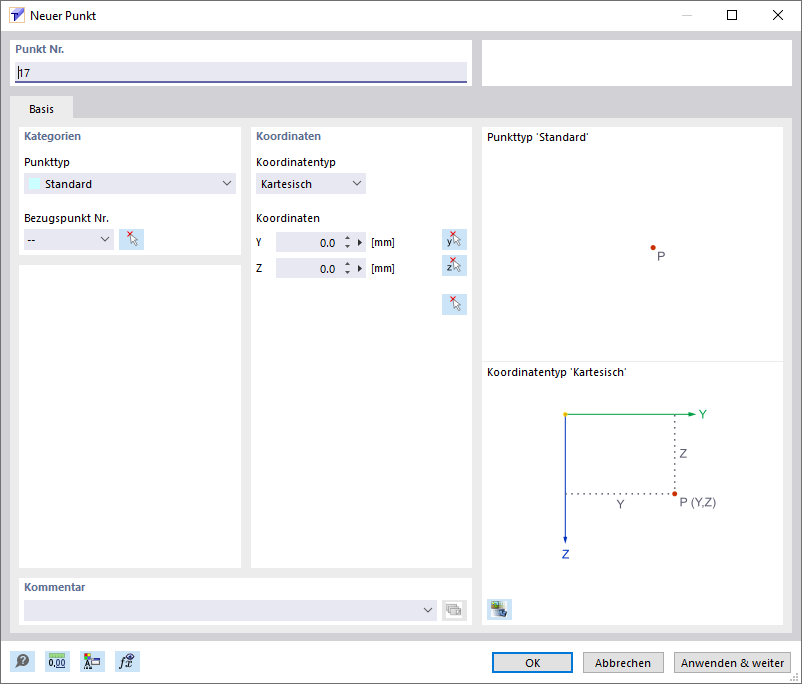
Task: Expand the Bezugspunkt Nr. dropdown
Action: (x=104, y=239)
